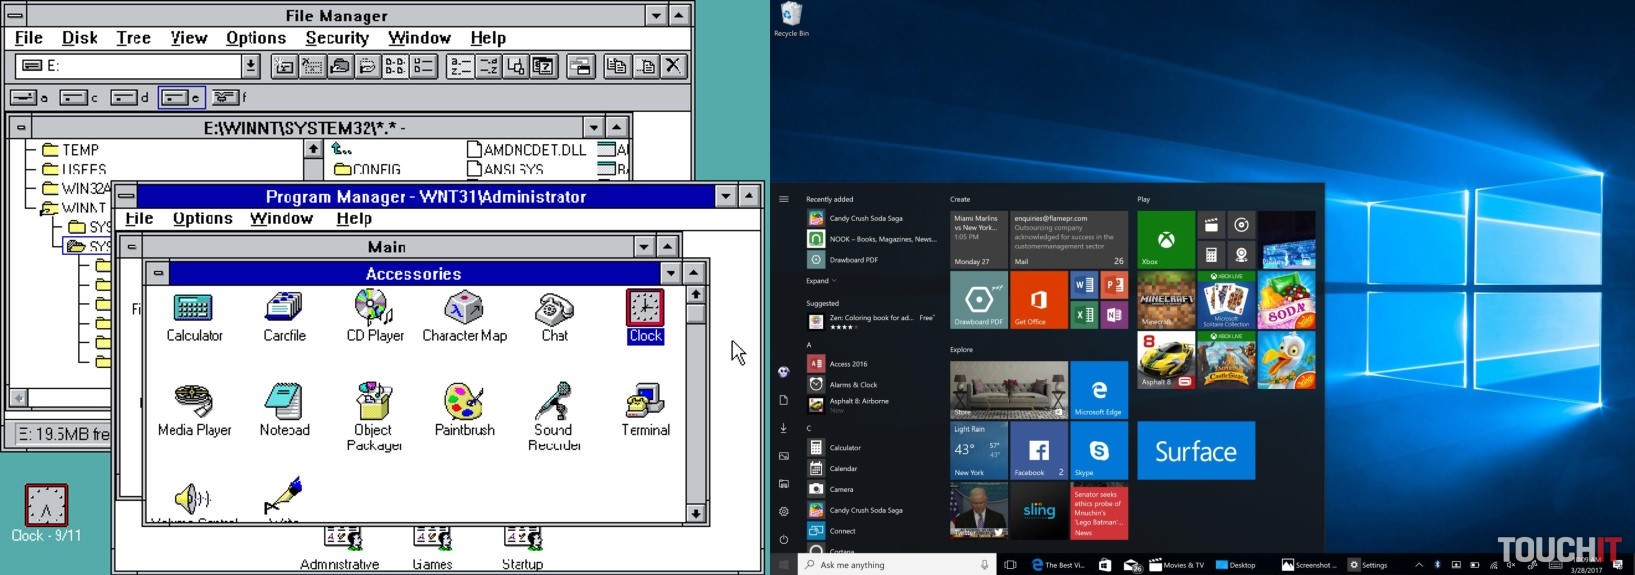Open the Sound Recorder icon
The height and width of the screenshot is (575, 1635).
click(553, 403)
